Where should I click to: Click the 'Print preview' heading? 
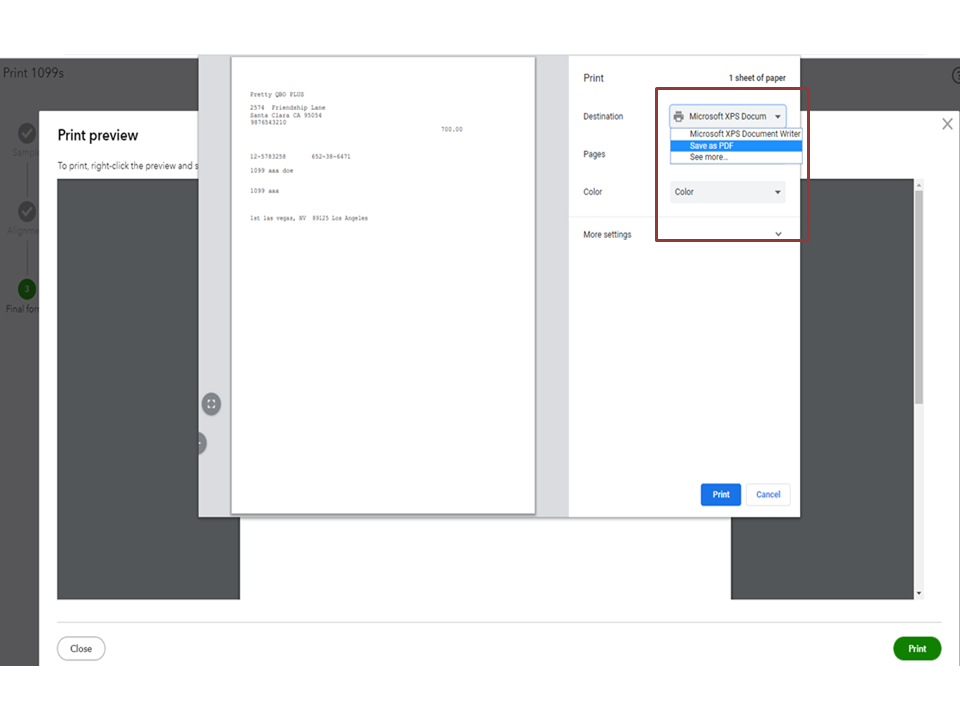click(x=98, y=135)
